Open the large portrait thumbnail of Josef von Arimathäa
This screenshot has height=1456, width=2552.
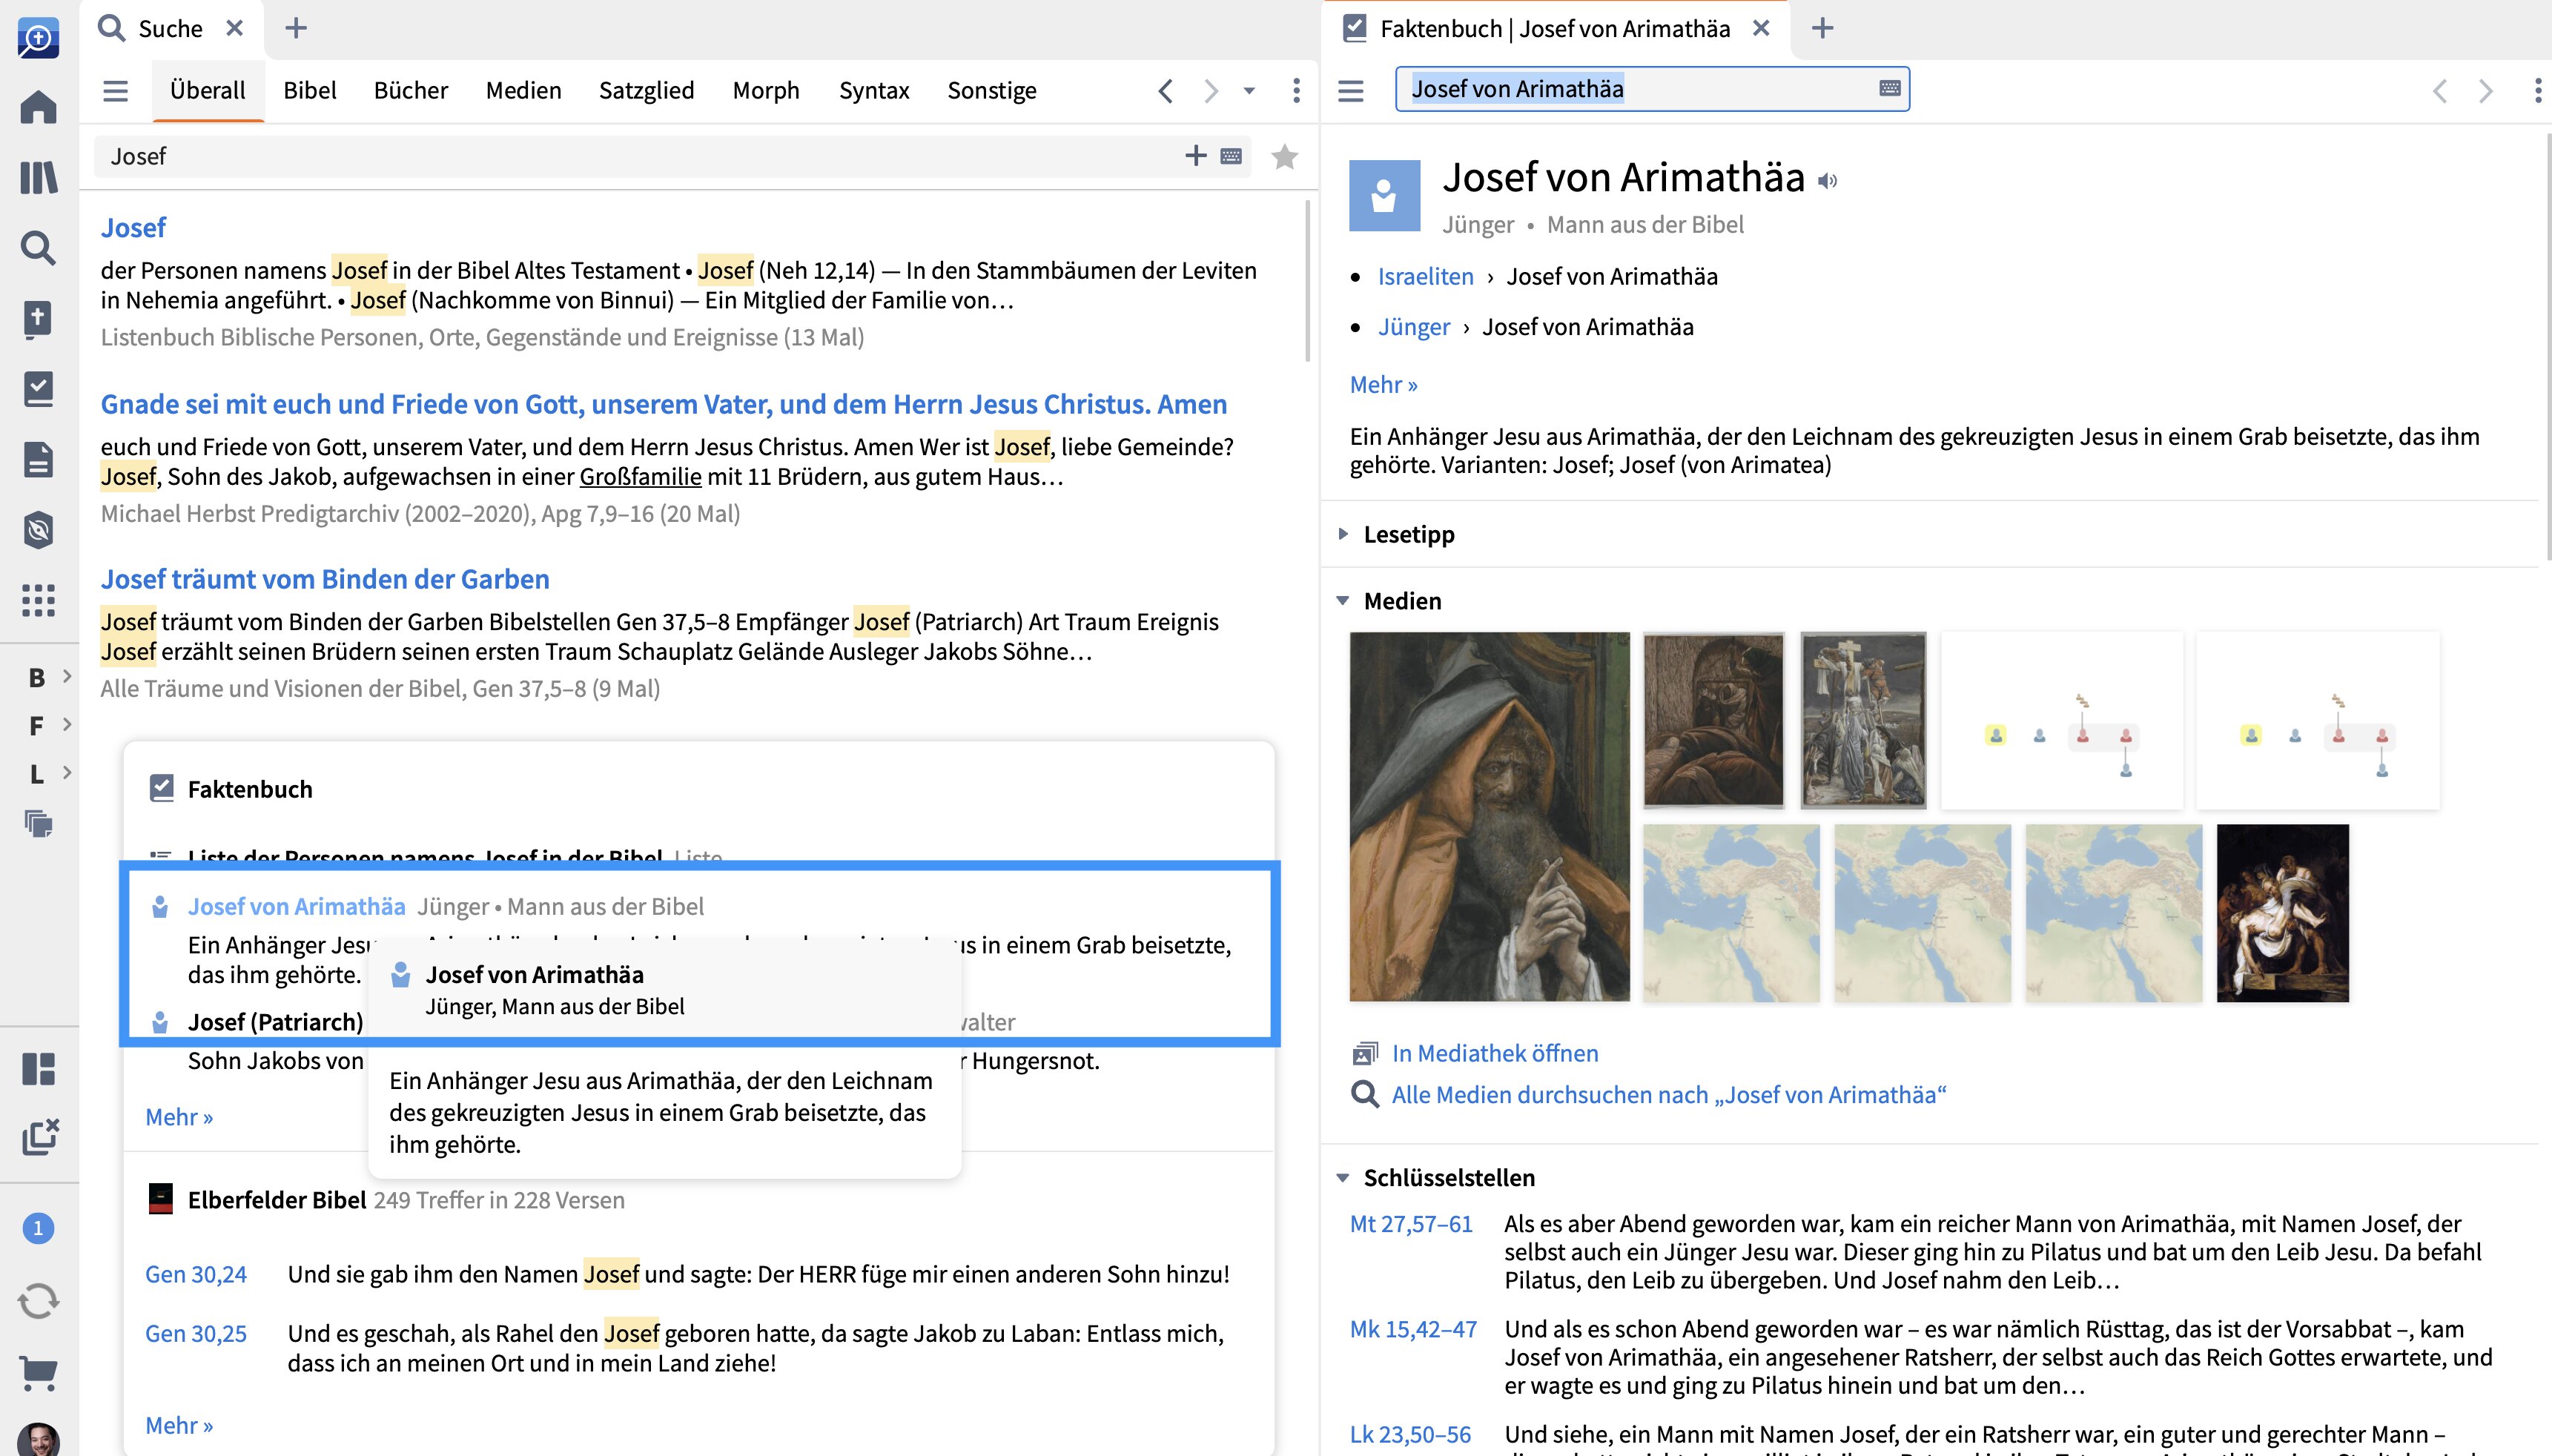1489,816
